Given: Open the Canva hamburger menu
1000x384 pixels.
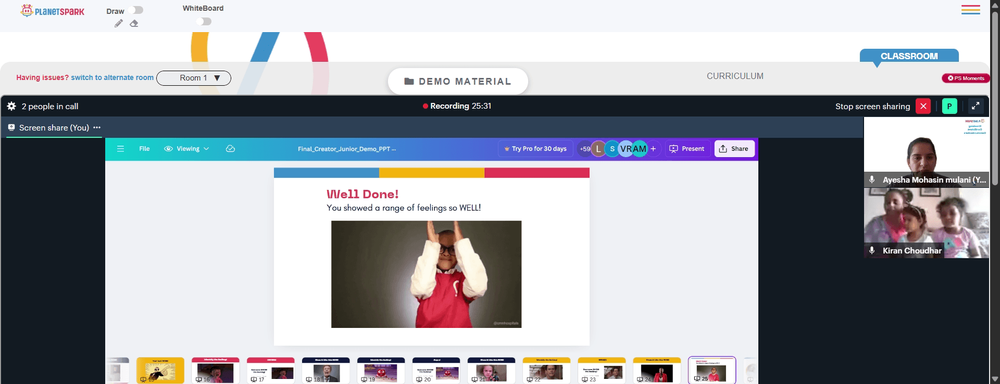Looking at the screenshot, I should coord(121,149).
